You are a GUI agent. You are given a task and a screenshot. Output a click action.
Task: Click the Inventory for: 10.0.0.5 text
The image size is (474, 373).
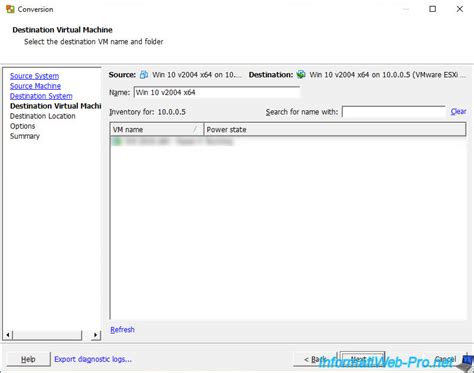(147, 112)
